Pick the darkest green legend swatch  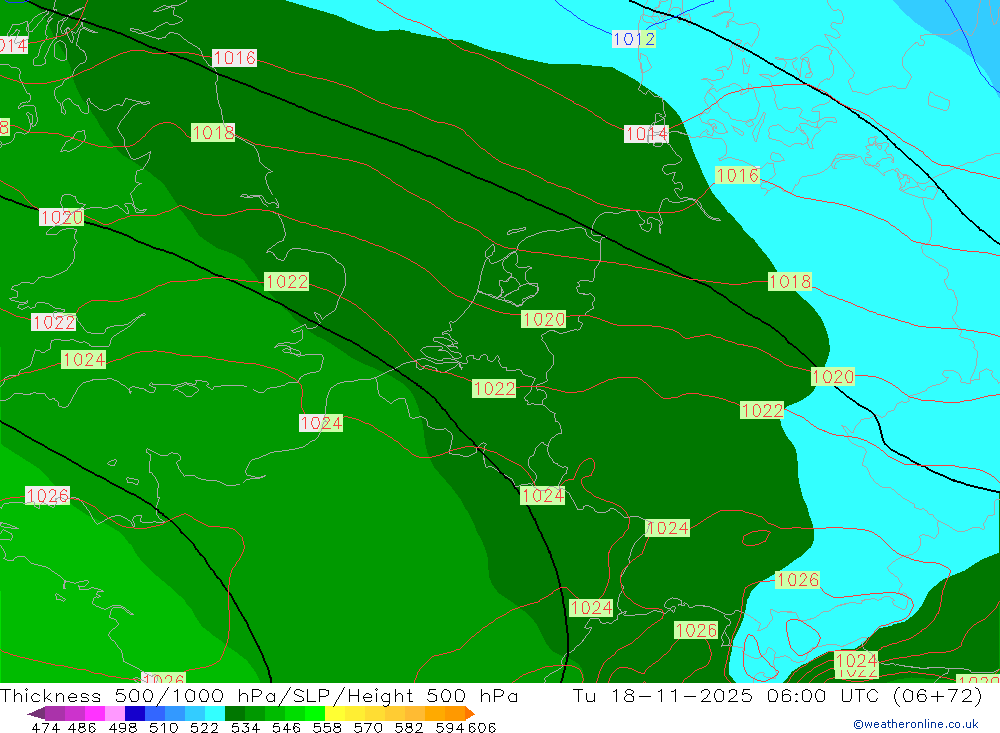pyautogui.click(x=235, y=713)
